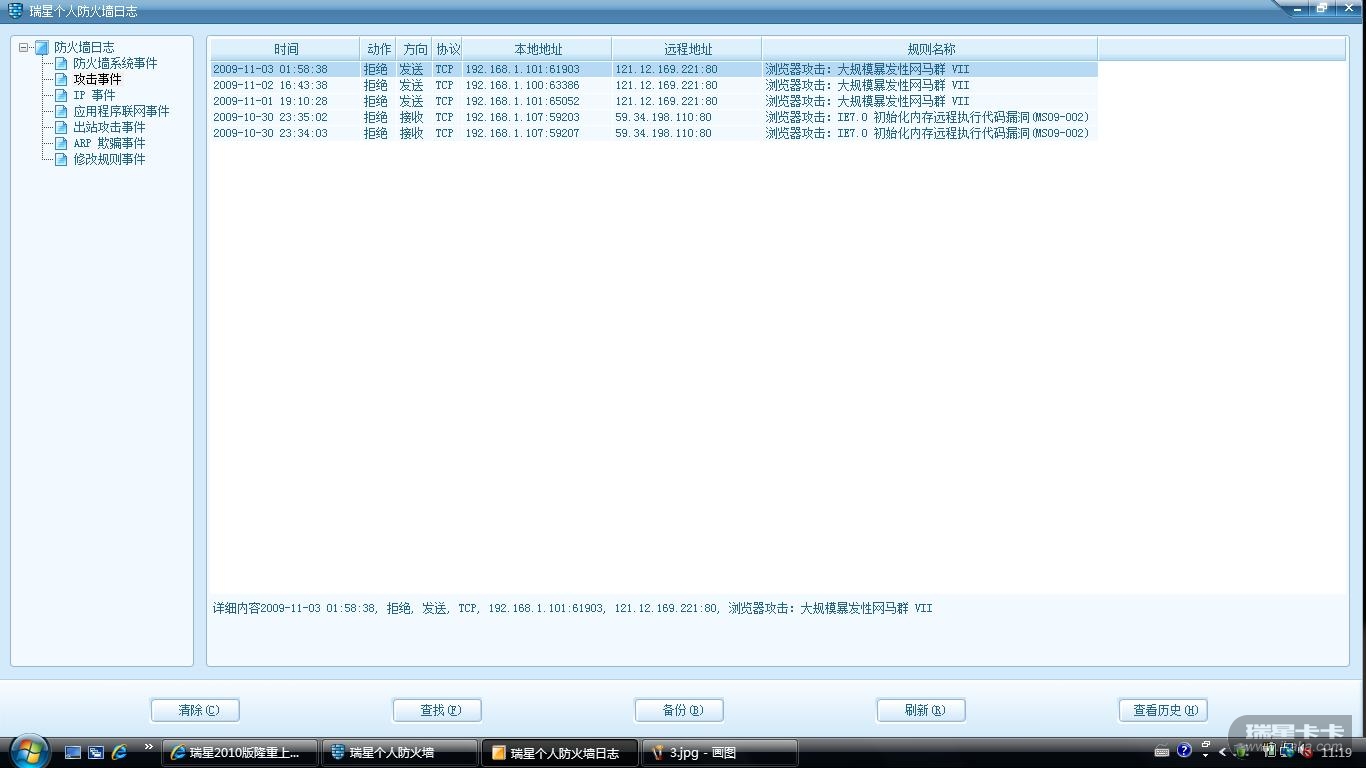Select the log row dated 2009-10-30 23:34:03
1366x768 pixels.
tap(654, 133)
